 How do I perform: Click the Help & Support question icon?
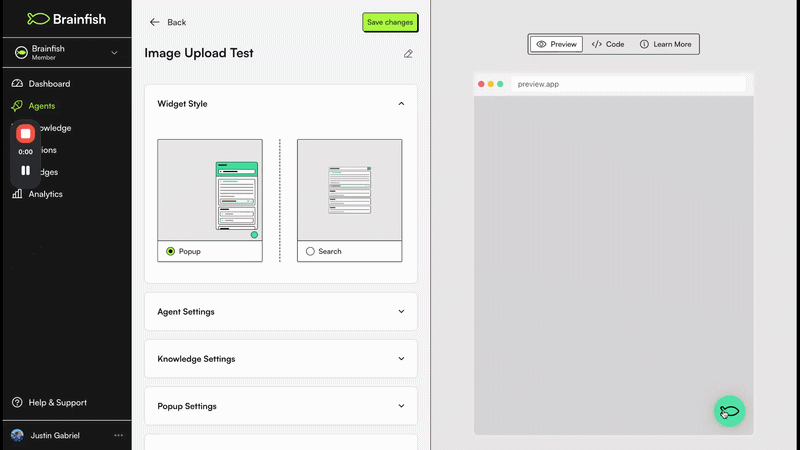[17, 402]
